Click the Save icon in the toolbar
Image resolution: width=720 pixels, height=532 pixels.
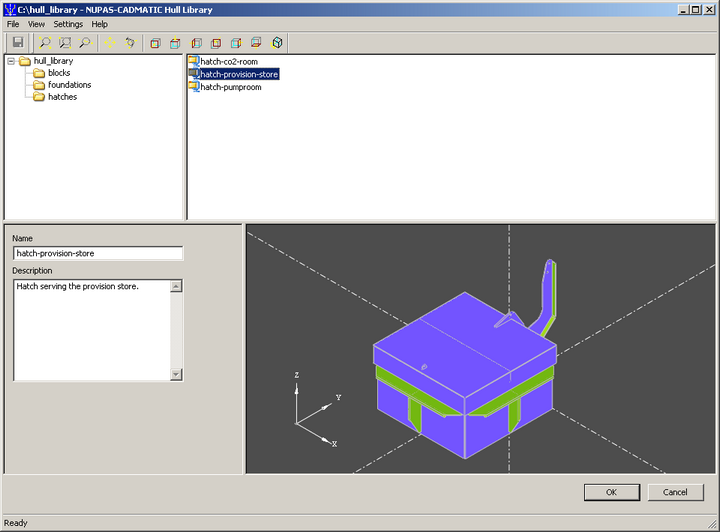18,43
